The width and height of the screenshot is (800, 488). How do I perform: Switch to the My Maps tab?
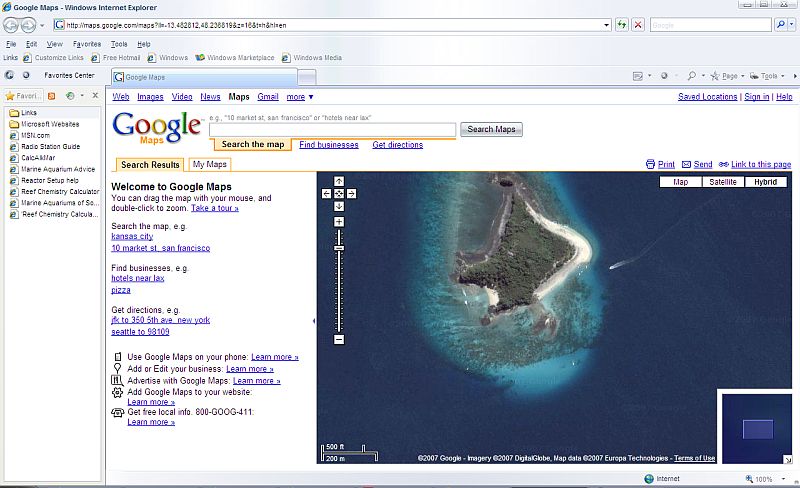pyautogui.click(x=210, y=164)
